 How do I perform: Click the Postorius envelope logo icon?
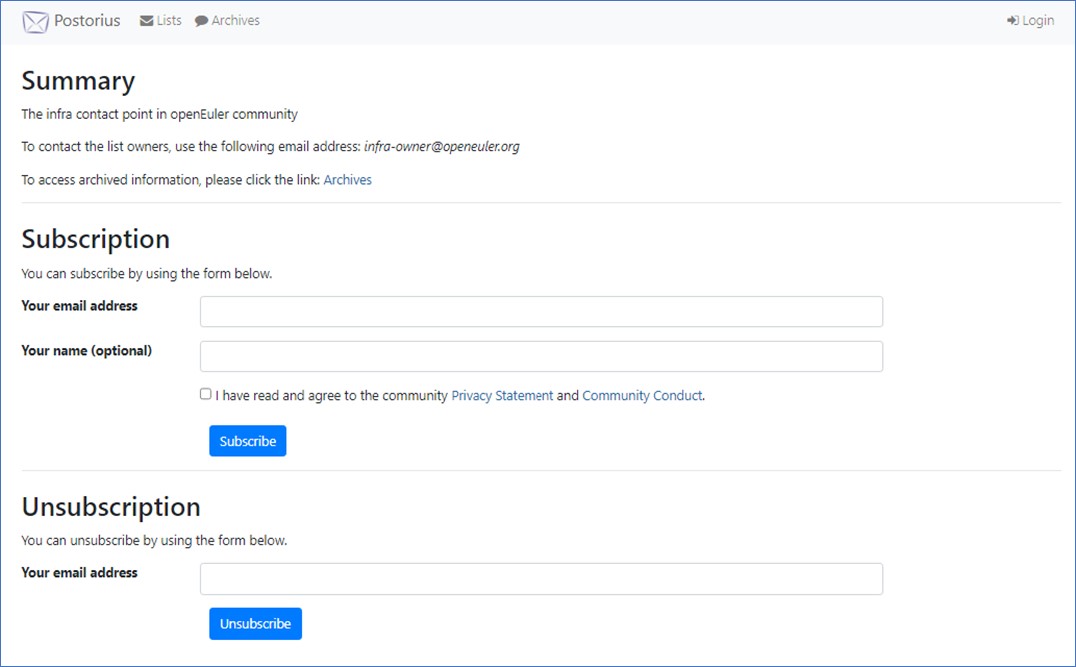click(x=35, y=21)
